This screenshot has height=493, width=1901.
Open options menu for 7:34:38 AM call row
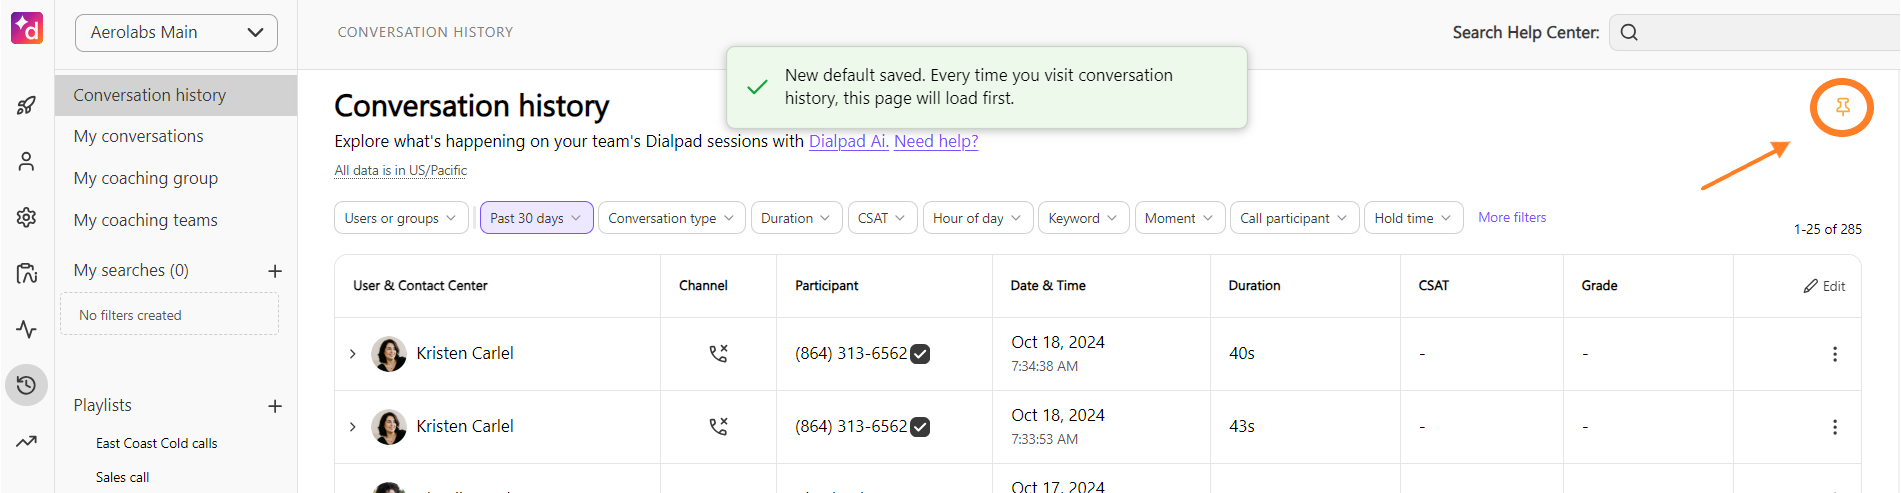point(1834,354)
